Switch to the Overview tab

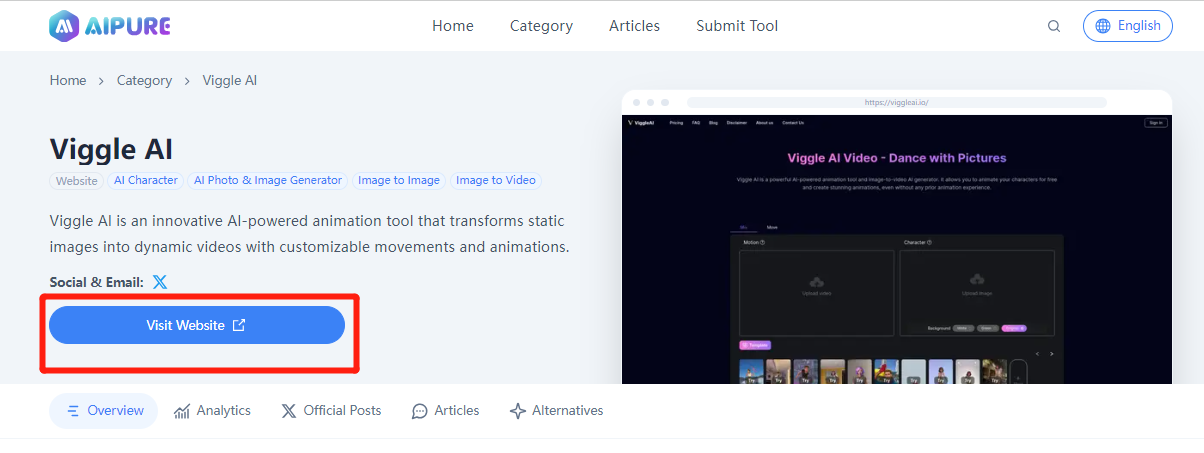(x=104, y=411)
